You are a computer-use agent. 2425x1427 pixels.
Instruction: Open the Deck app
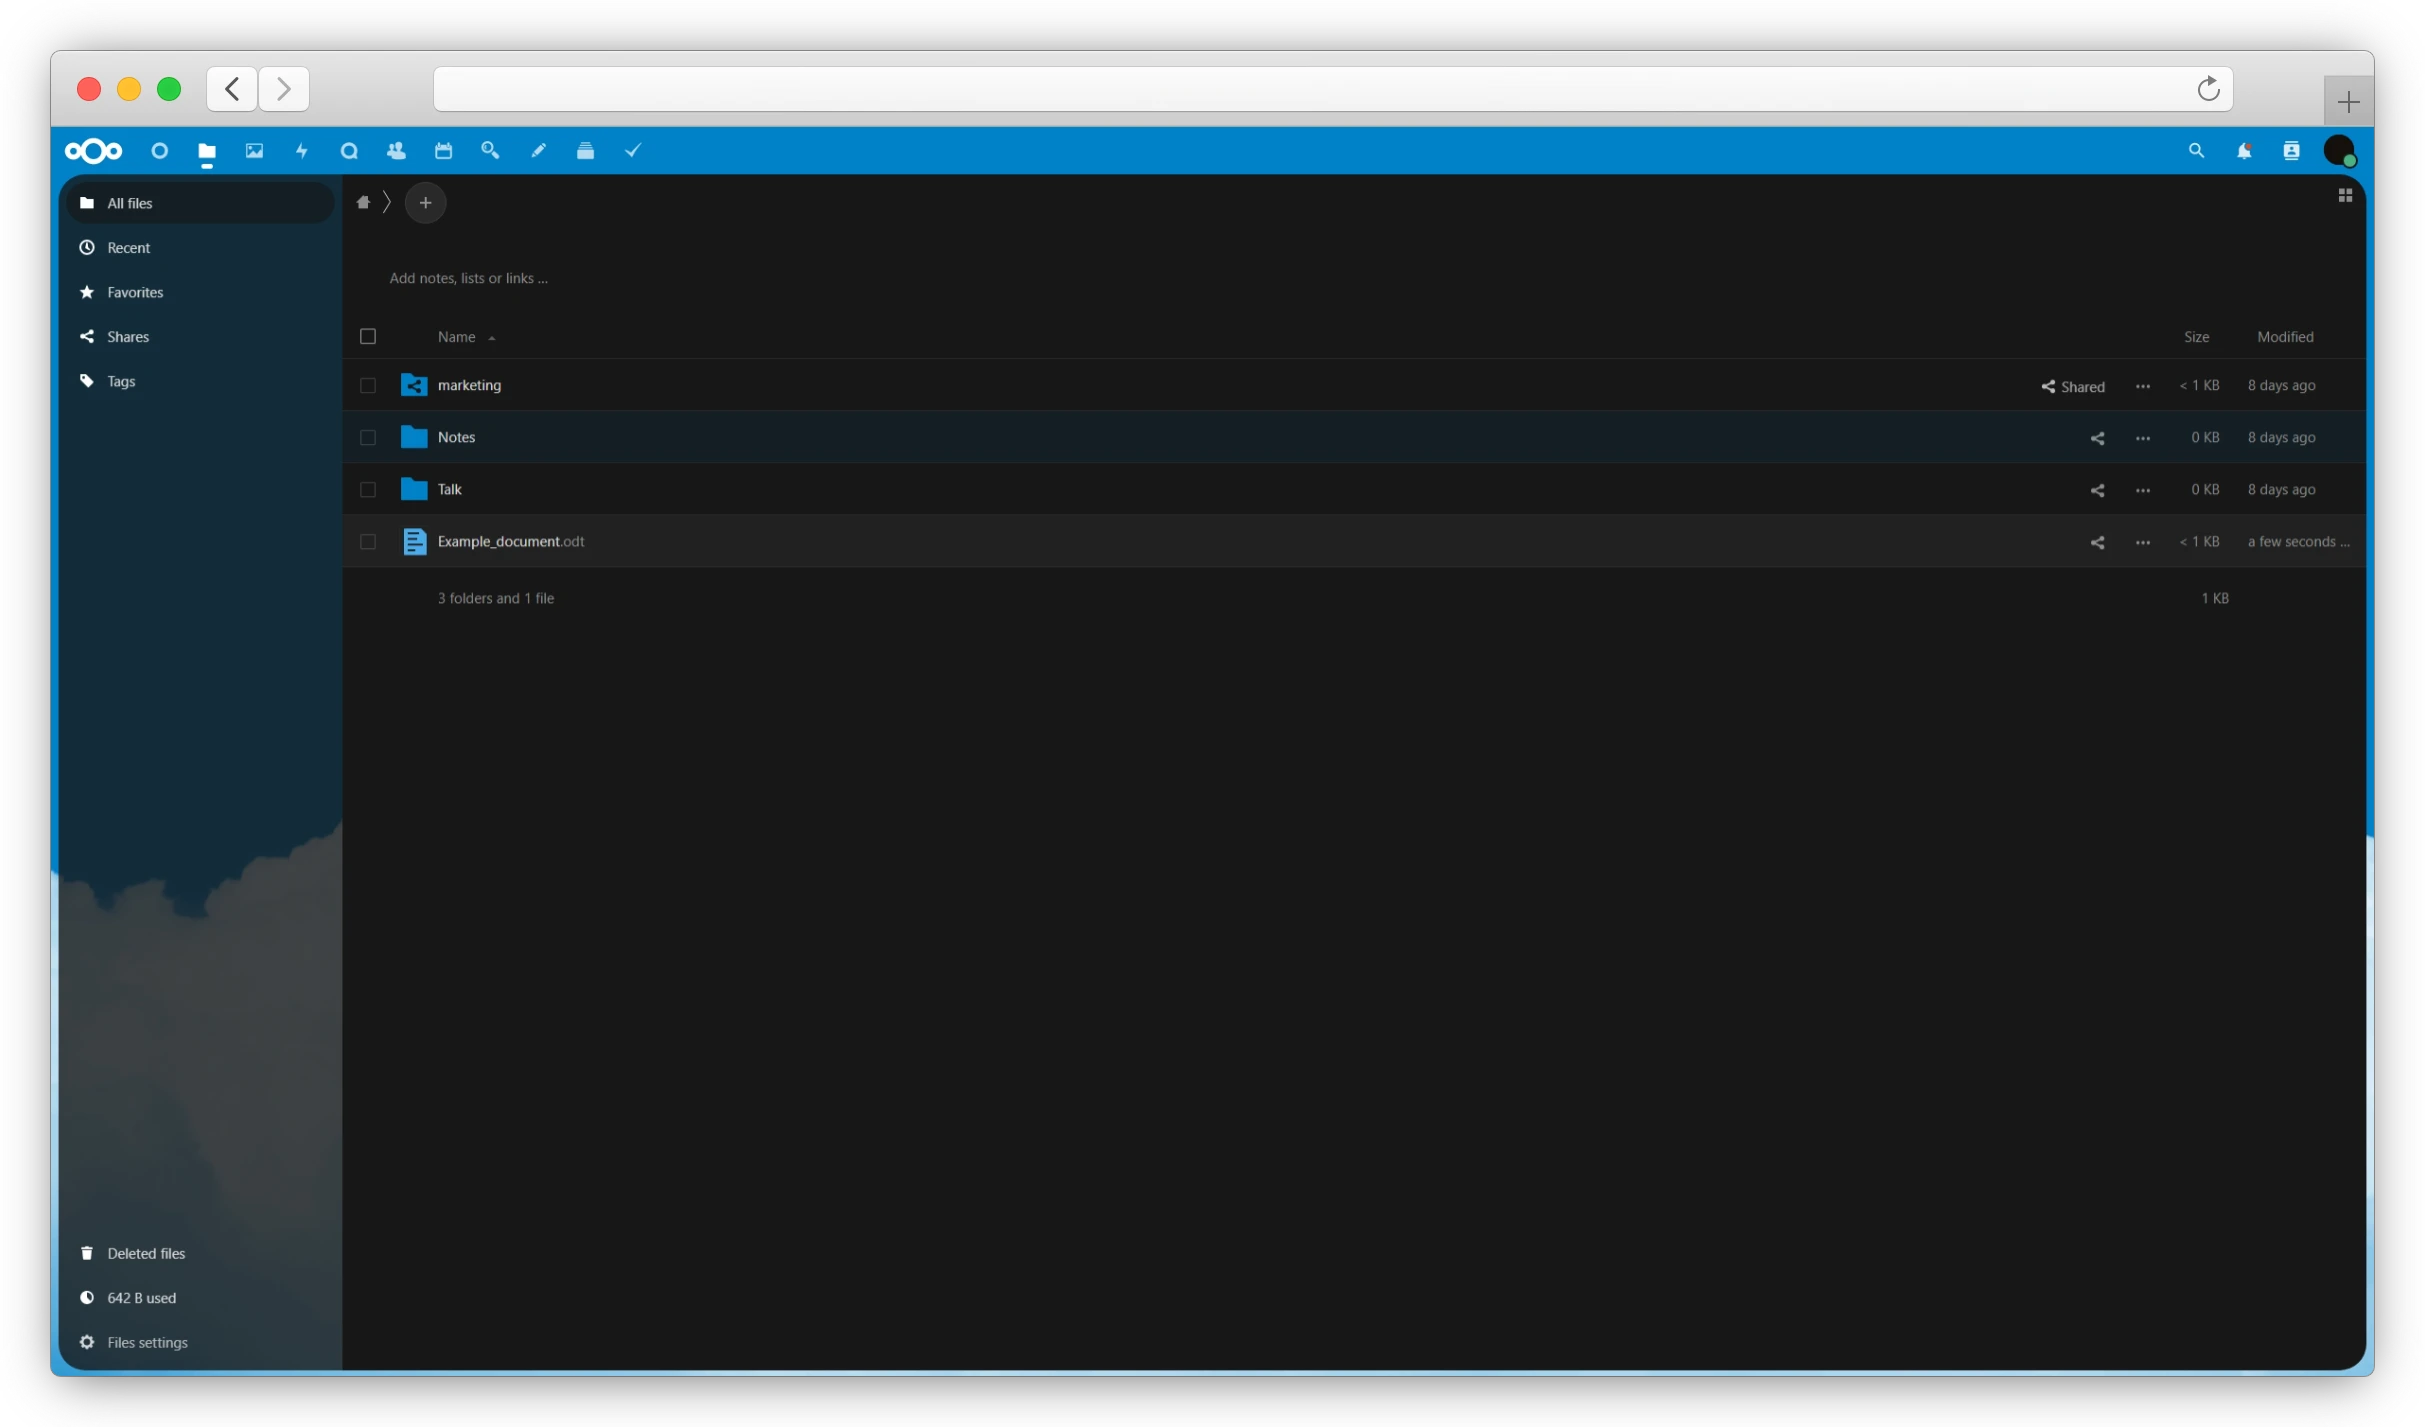pos(585,150)
